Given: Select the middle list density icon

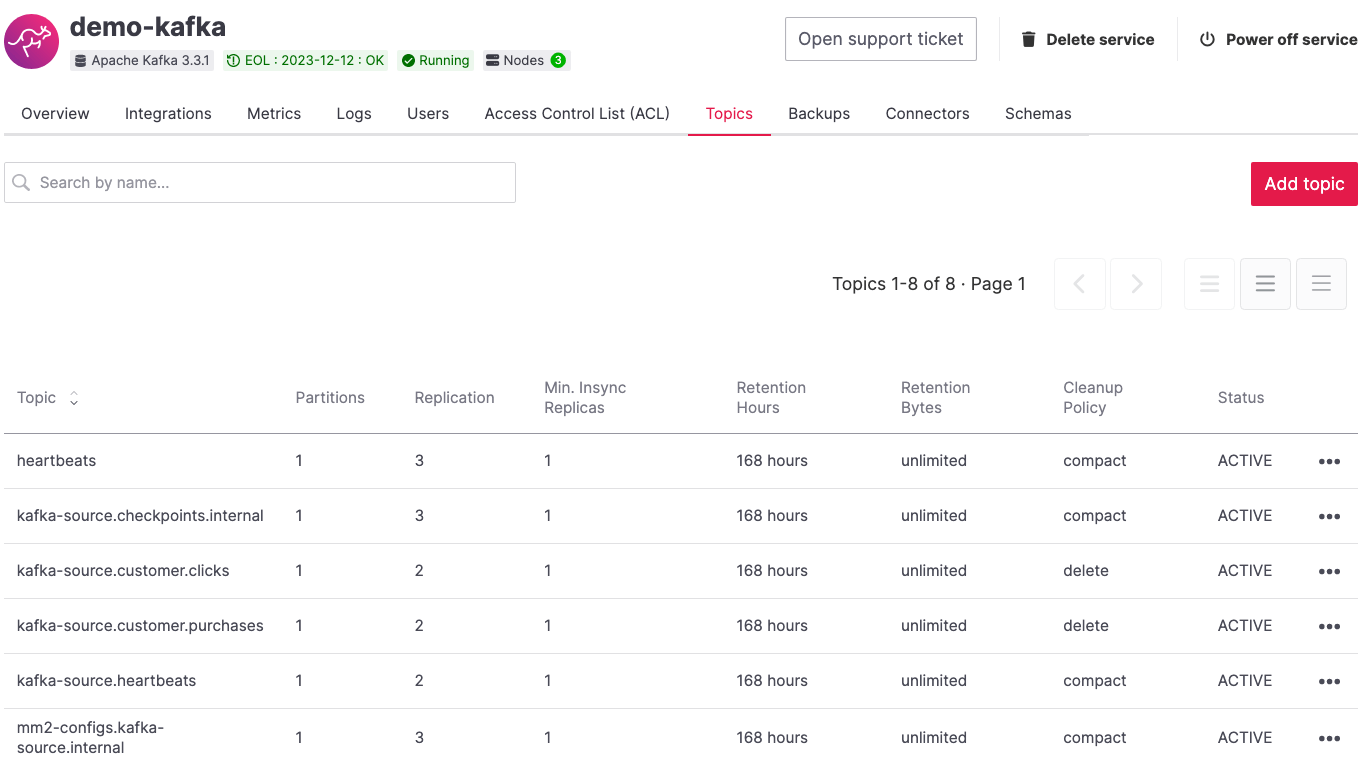Looking at the screenshot, I should (1265, 283).
